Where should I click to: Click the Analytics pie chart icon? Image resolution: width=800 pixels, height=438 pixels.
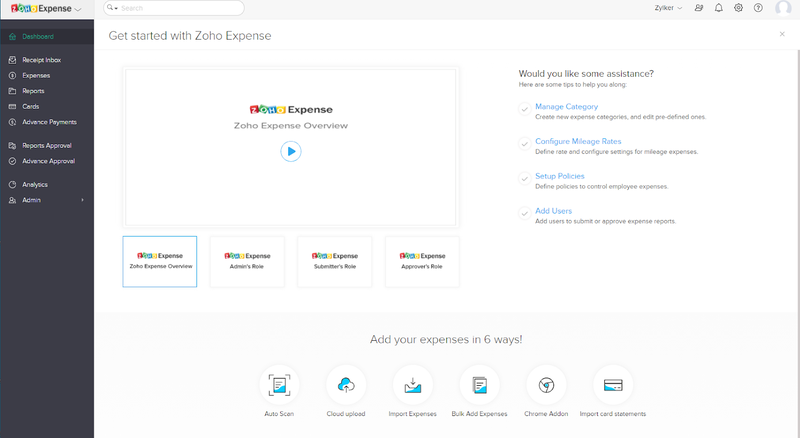coord(12,185)
